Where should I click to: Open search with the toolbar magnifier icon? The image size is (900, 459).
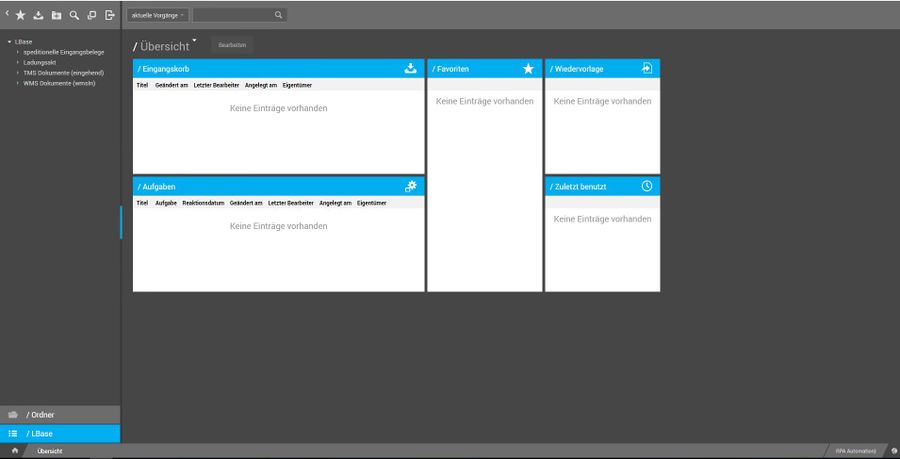coord(74,15)
